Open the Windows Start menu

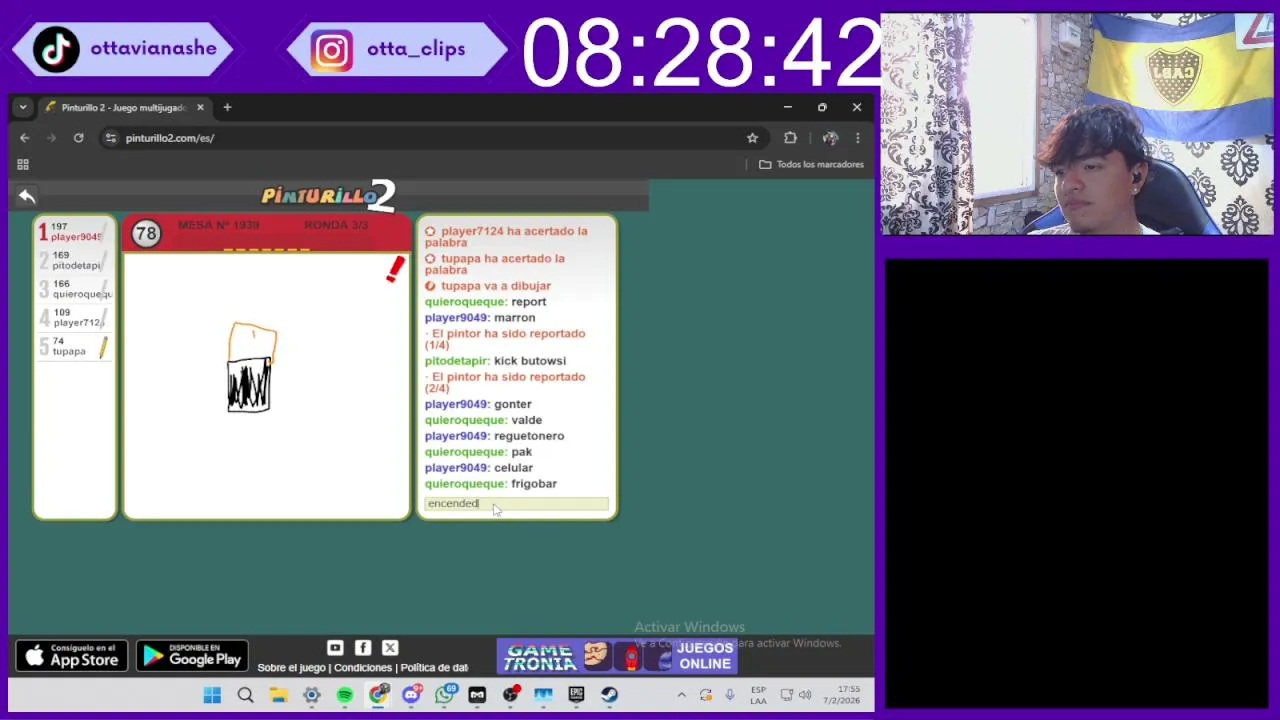(x=212, y=695)
